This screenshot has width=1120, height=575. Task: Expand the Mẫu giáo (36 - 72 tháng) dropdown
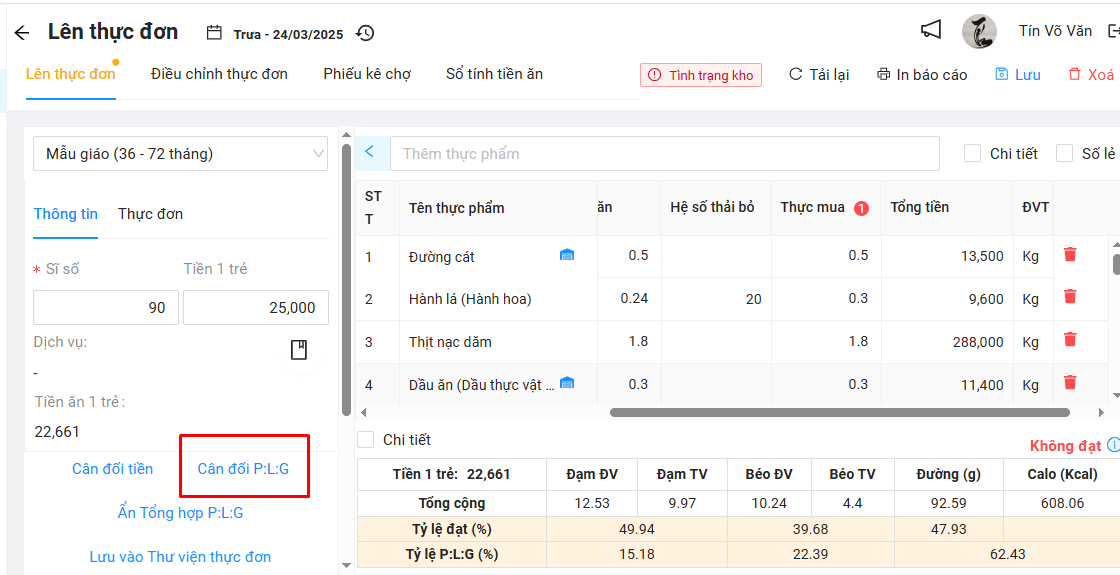pyautogui.click(x=181, y=154)
